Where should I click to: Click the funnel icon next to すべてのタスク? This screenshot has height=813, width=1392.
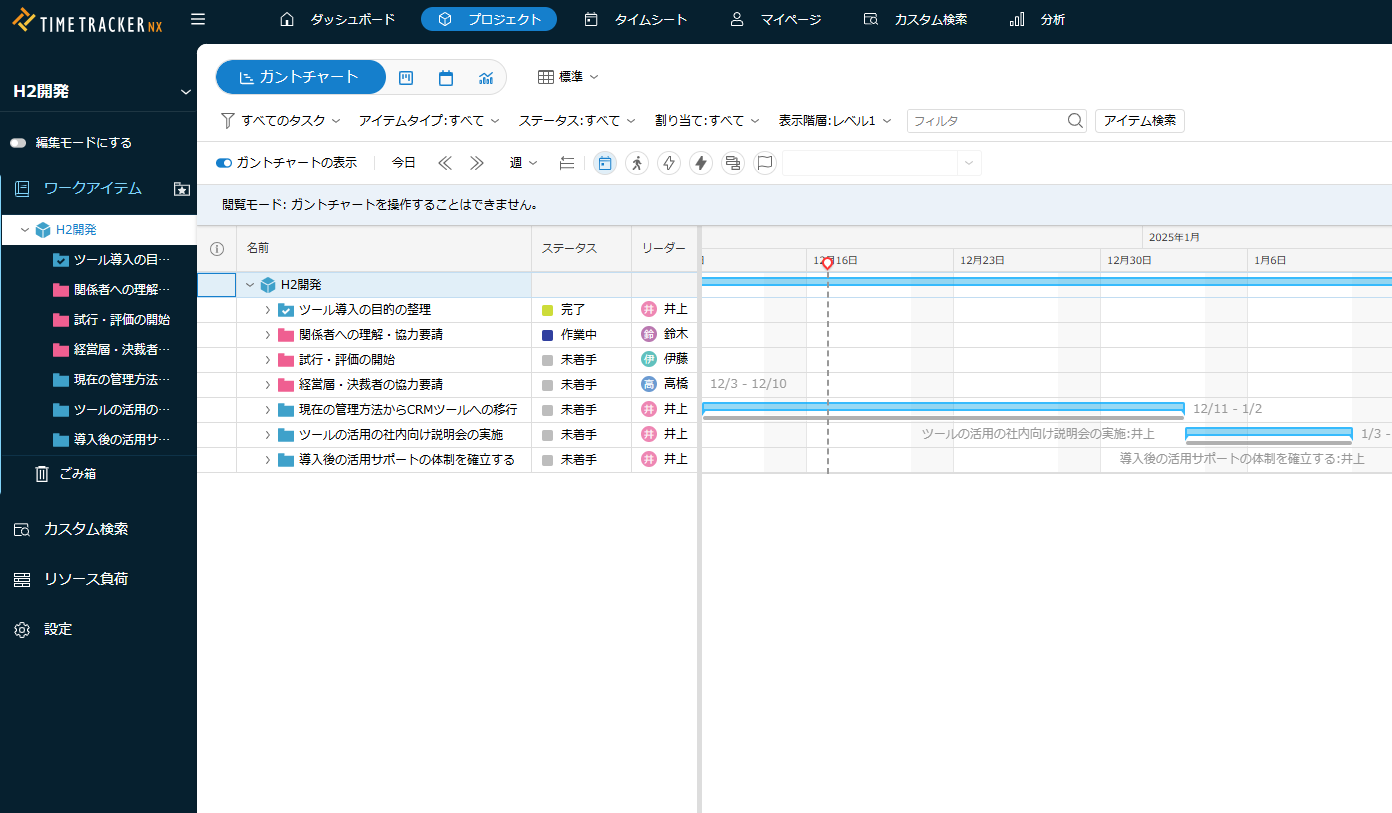click(x=227, y=121)
